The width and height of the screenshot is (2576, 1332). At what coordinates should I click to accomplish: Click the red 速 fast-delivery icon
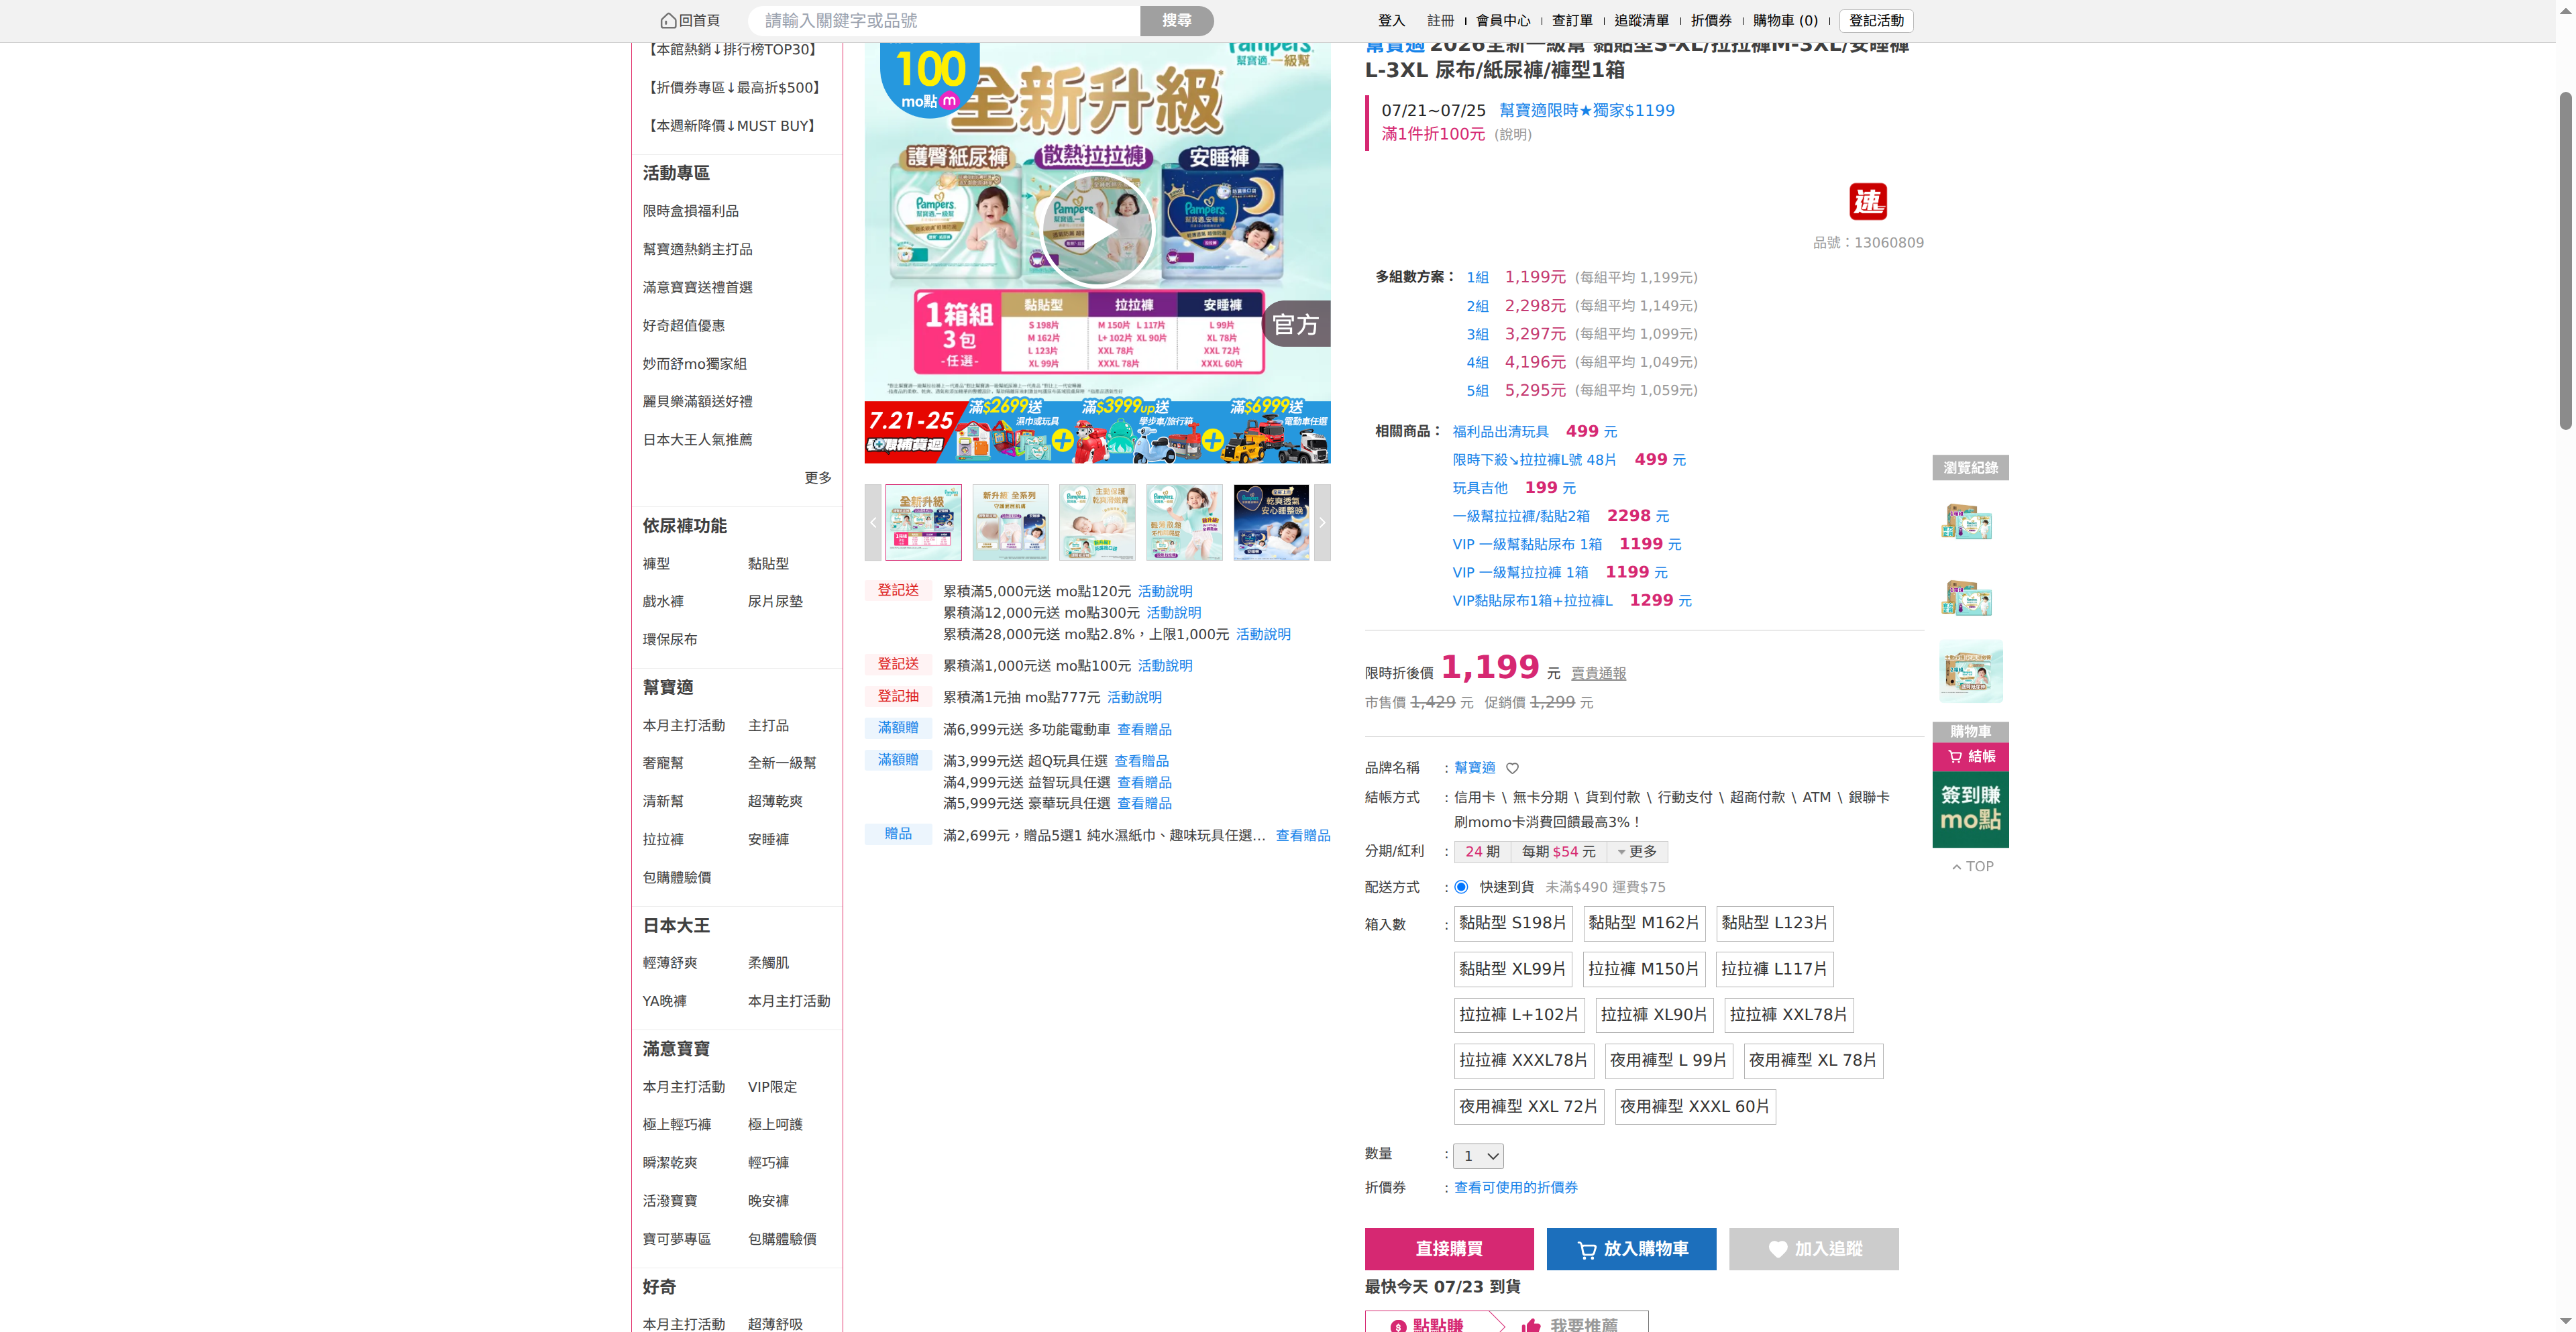click(x=1867, y=201)
